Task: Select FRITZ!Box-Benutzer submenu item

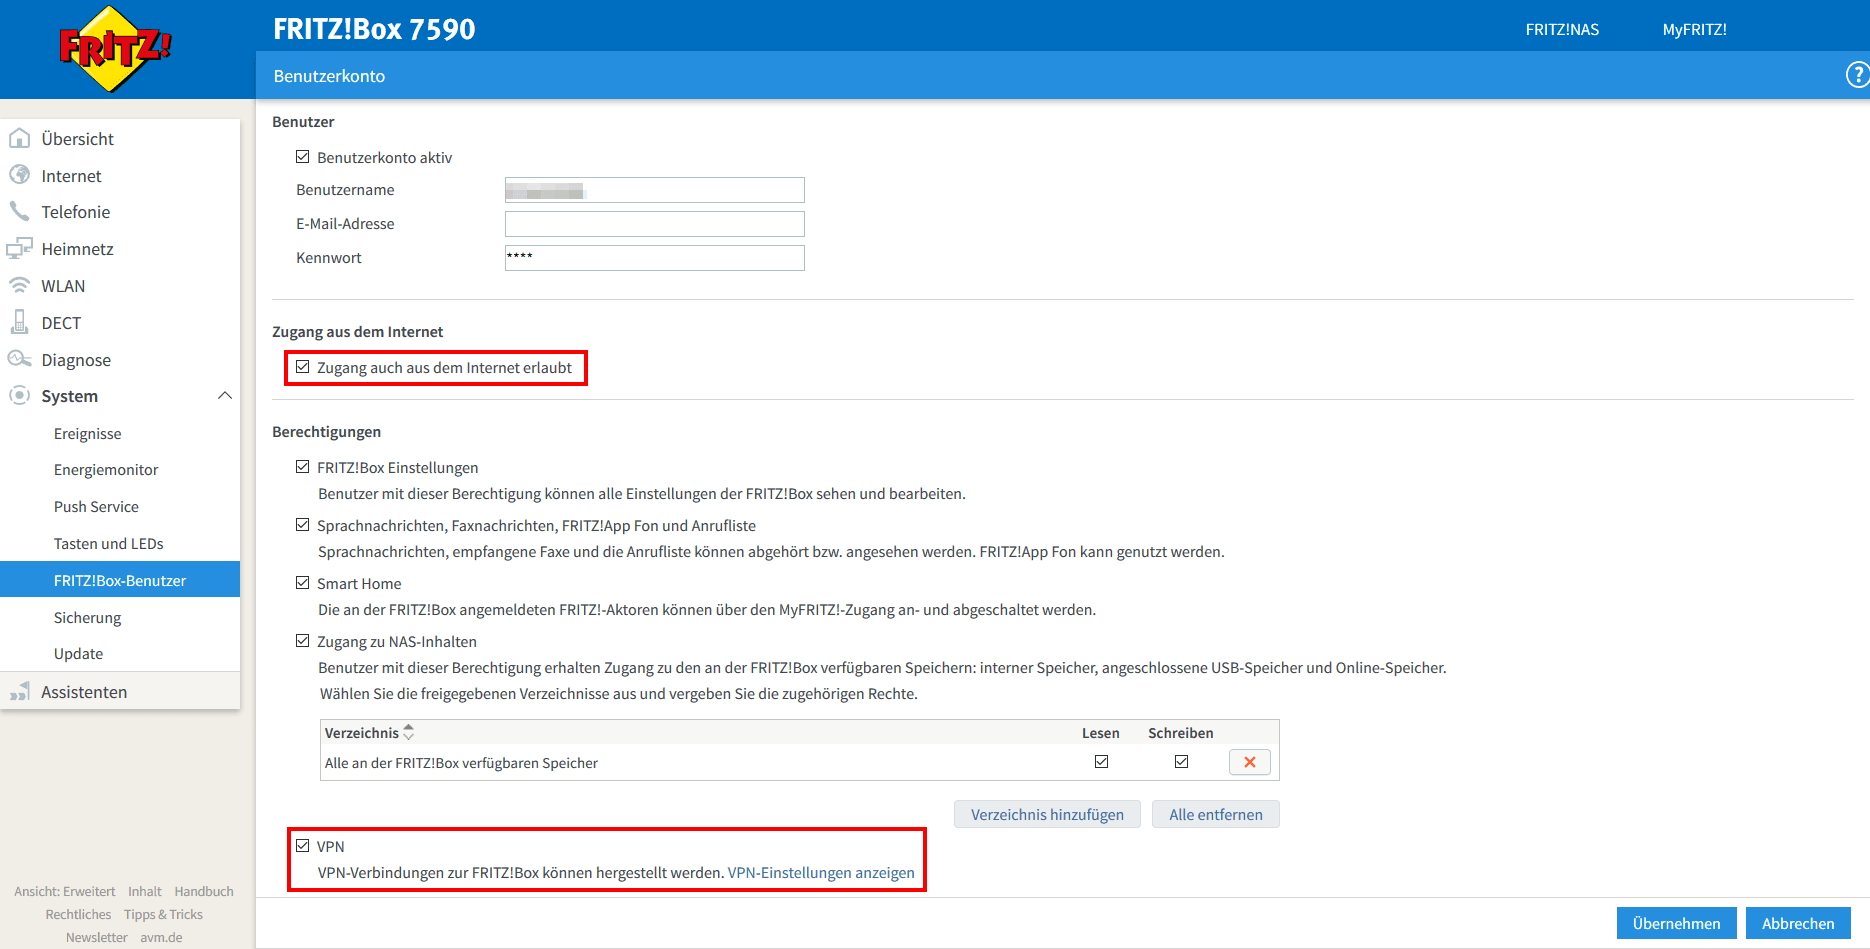Action: [120, 580]
